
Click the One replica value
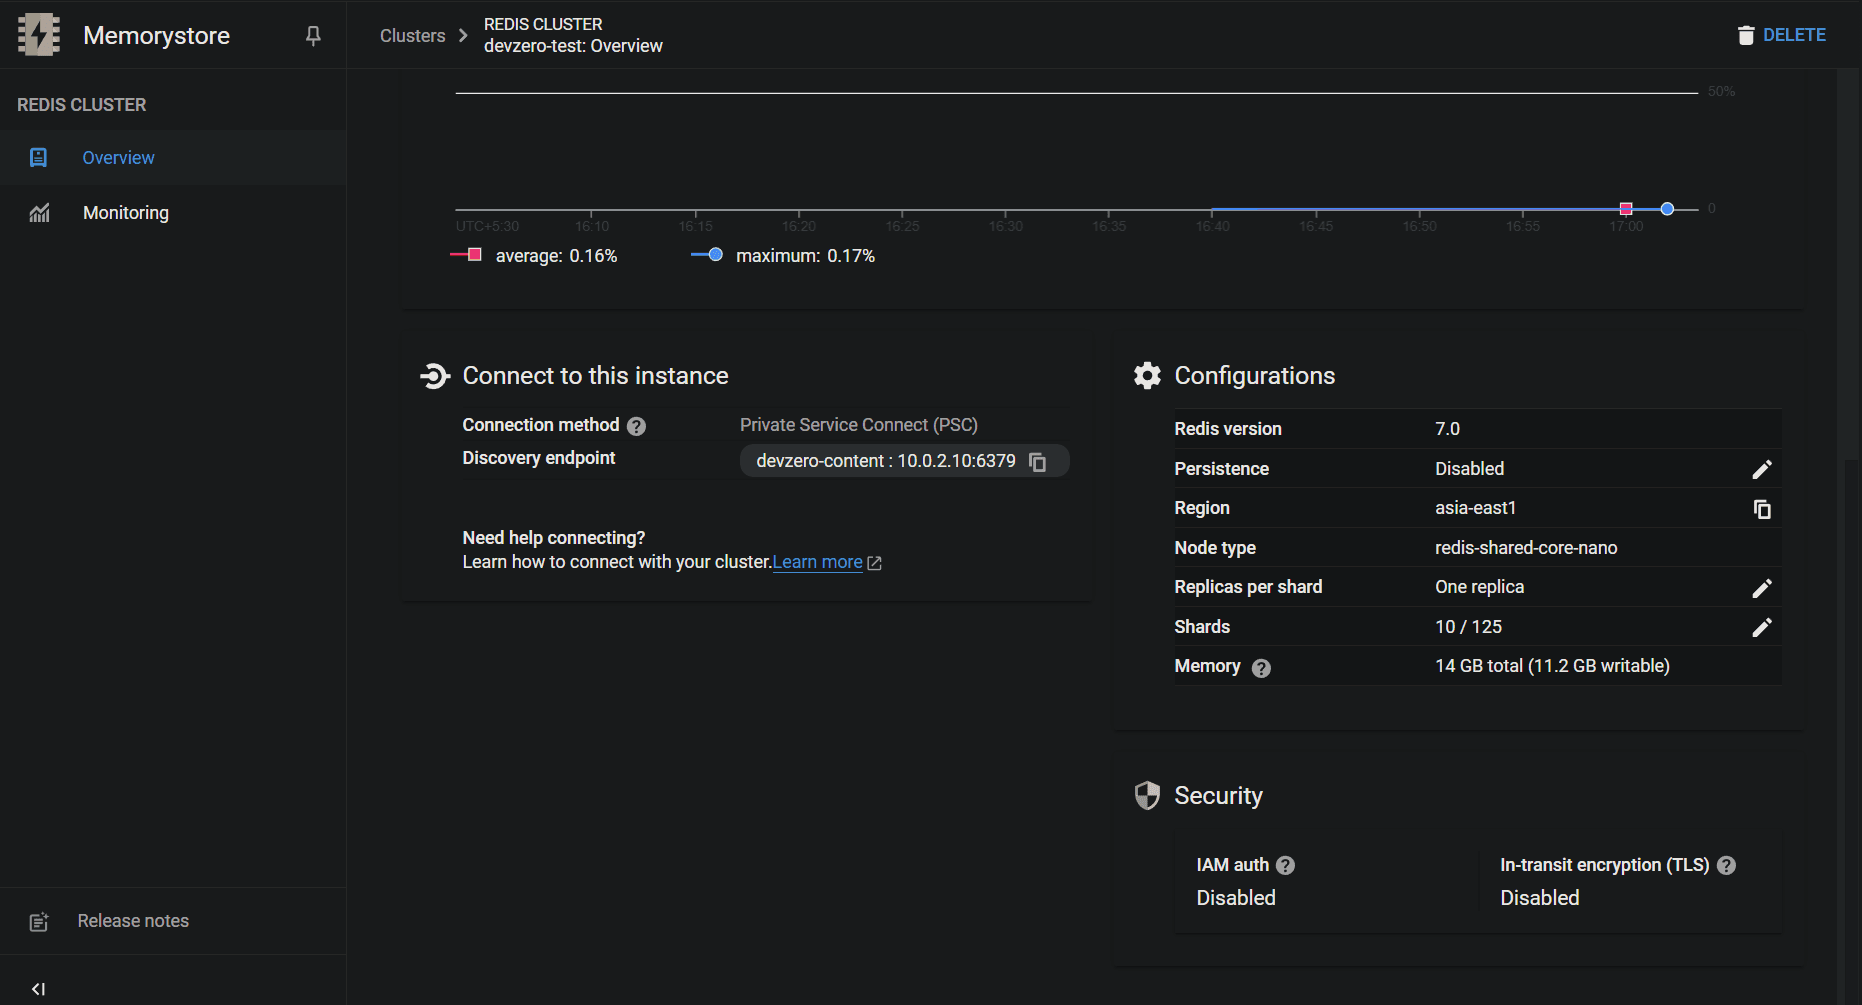click(x=1479, y=587)
